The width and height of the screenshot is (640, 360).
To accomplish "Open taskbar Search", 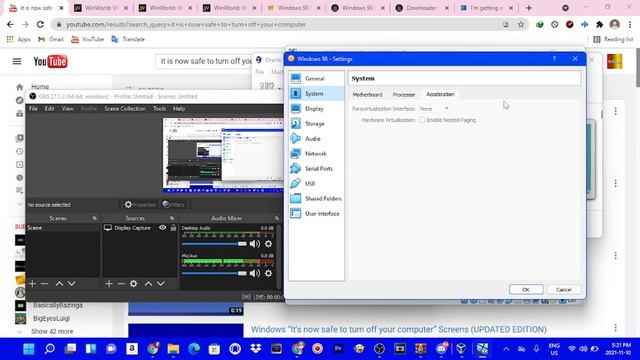I will point(49,349).
